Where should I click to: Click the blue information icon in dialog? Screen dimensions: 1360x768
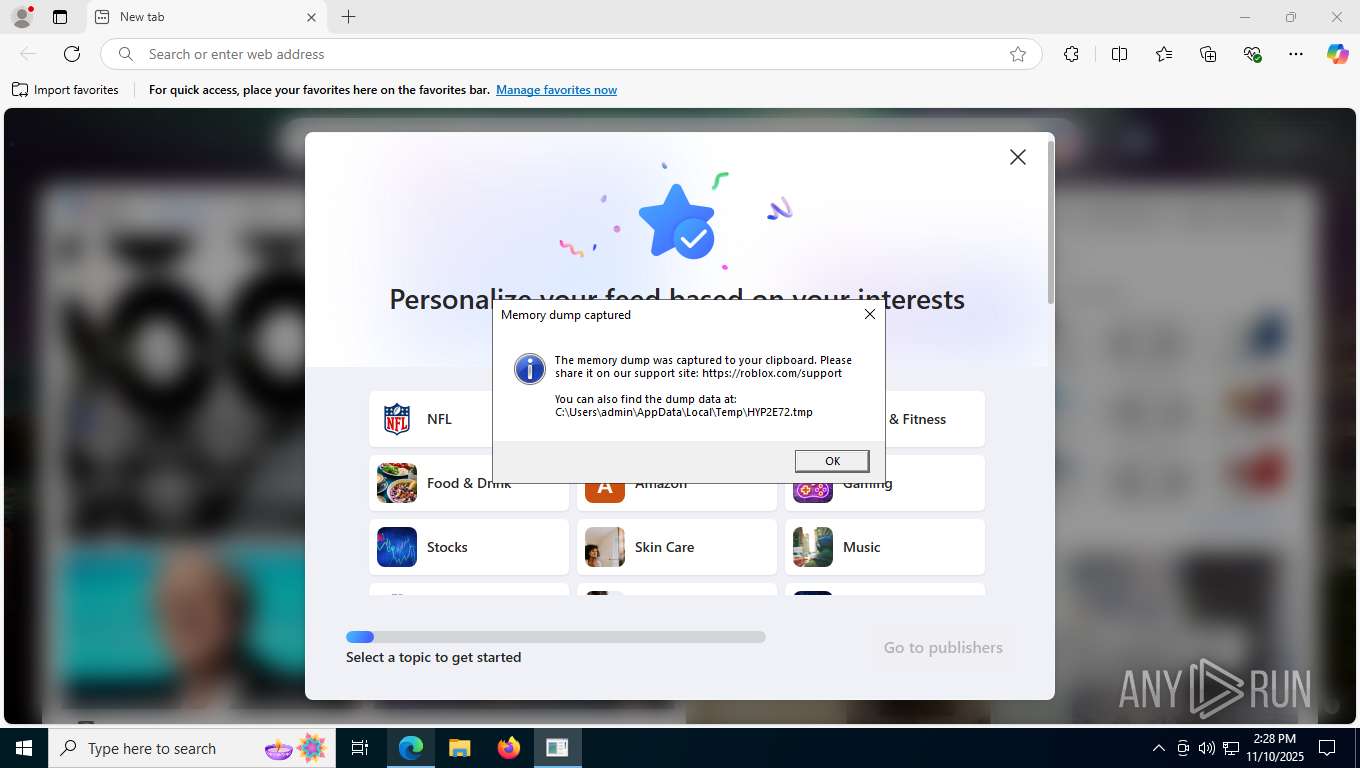coord(529,368)
